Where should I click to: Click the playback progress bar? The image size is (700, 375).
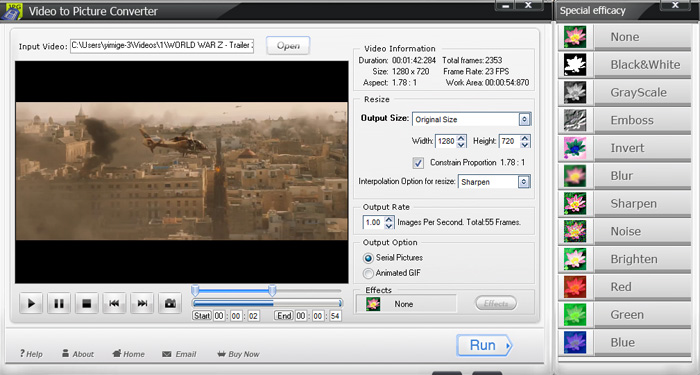click(267, 304)
